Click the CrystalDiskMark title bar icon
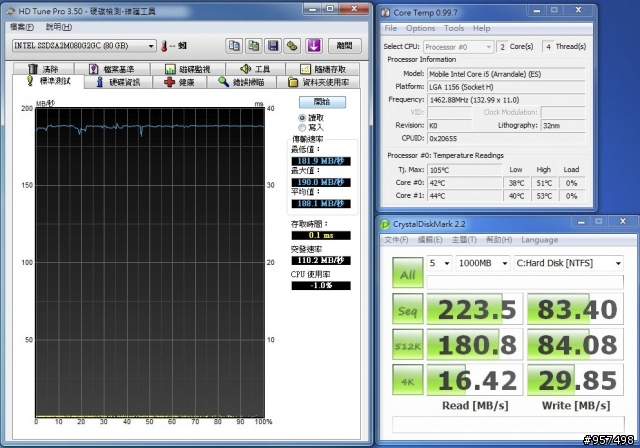 point(385,224)
